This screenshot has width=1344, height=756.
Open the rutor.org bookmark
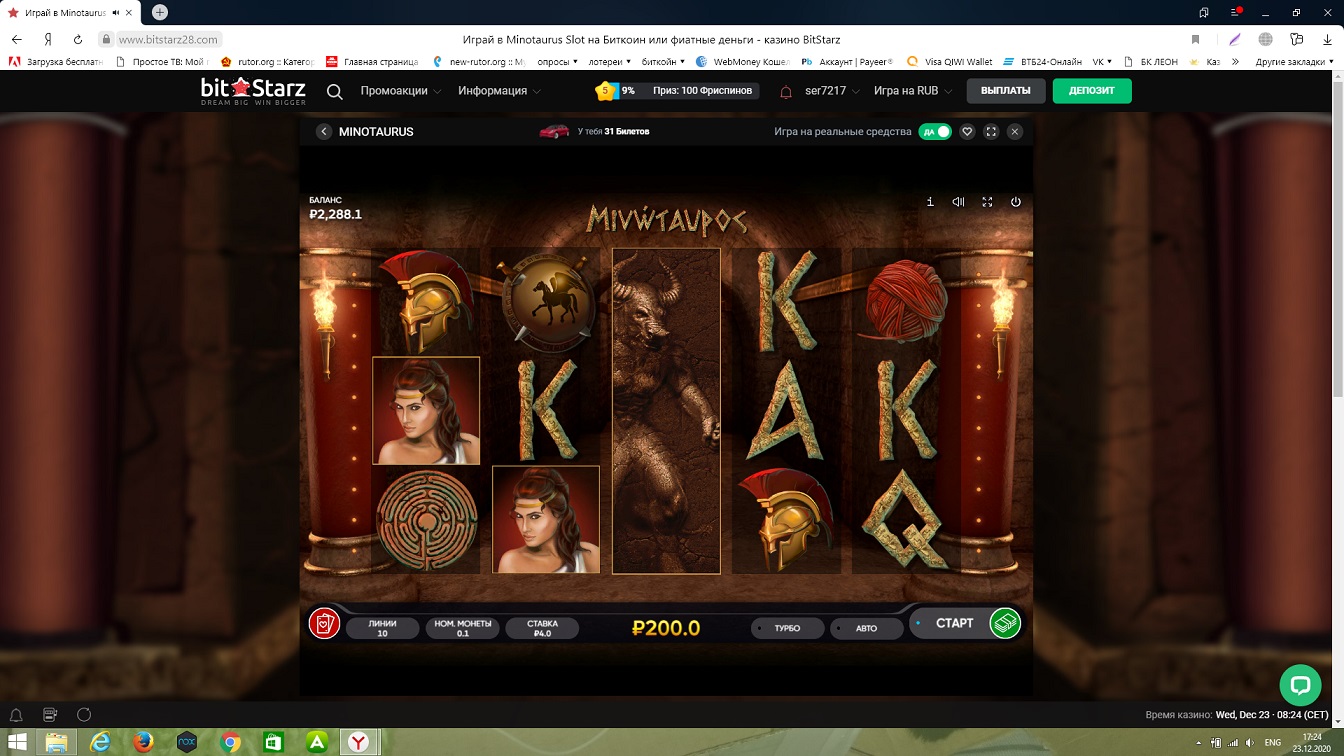click(267, 62)
